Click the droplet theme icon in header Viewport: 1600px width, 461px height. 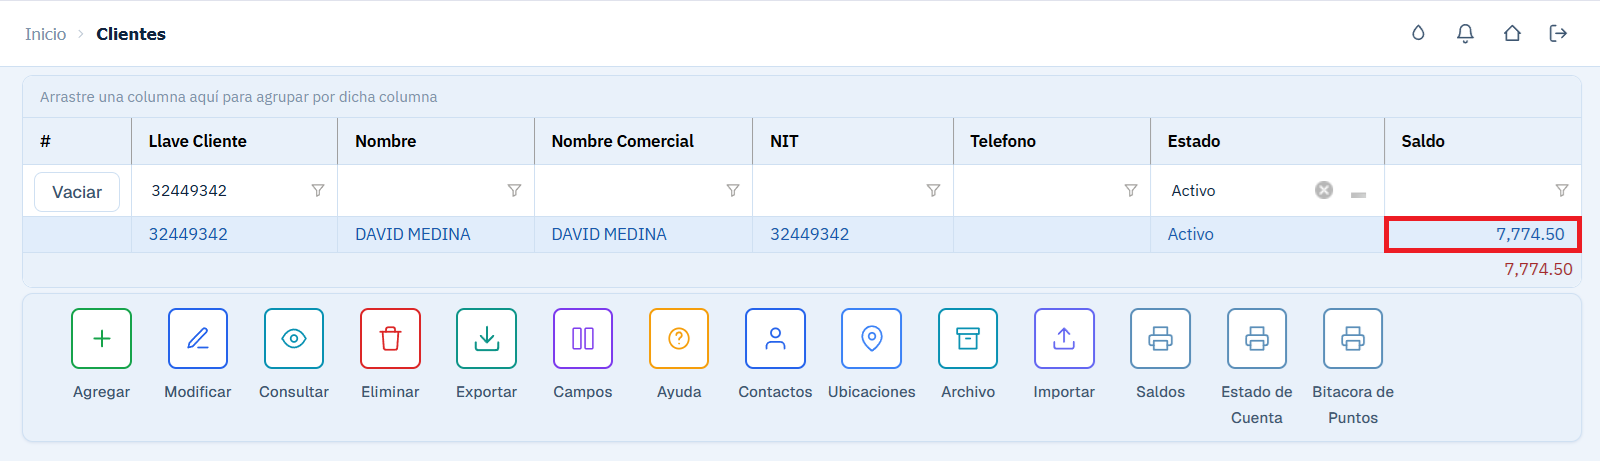point(1418,33)
